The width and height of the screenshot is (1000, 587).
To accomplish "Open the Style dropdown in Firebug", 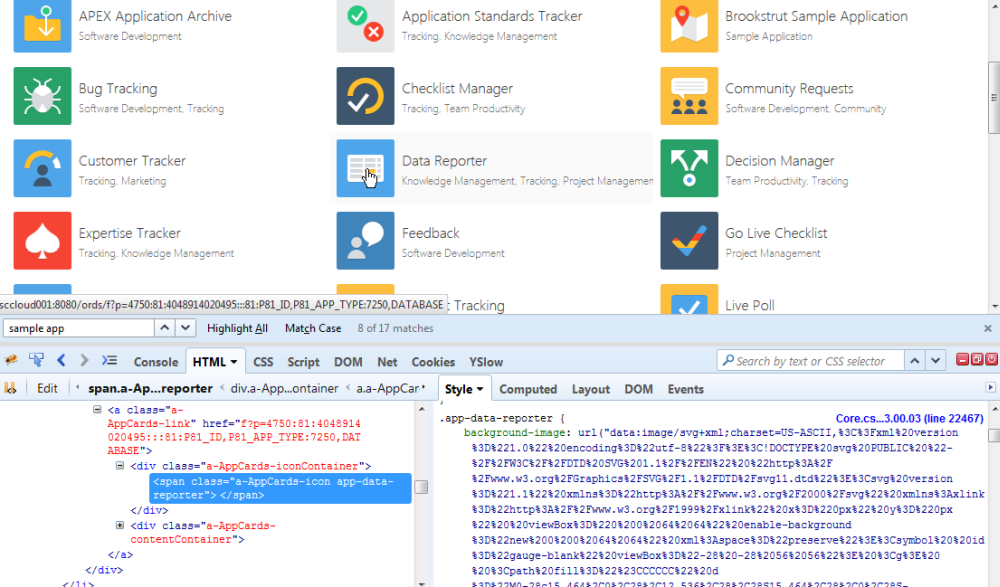I will (463, 389).
